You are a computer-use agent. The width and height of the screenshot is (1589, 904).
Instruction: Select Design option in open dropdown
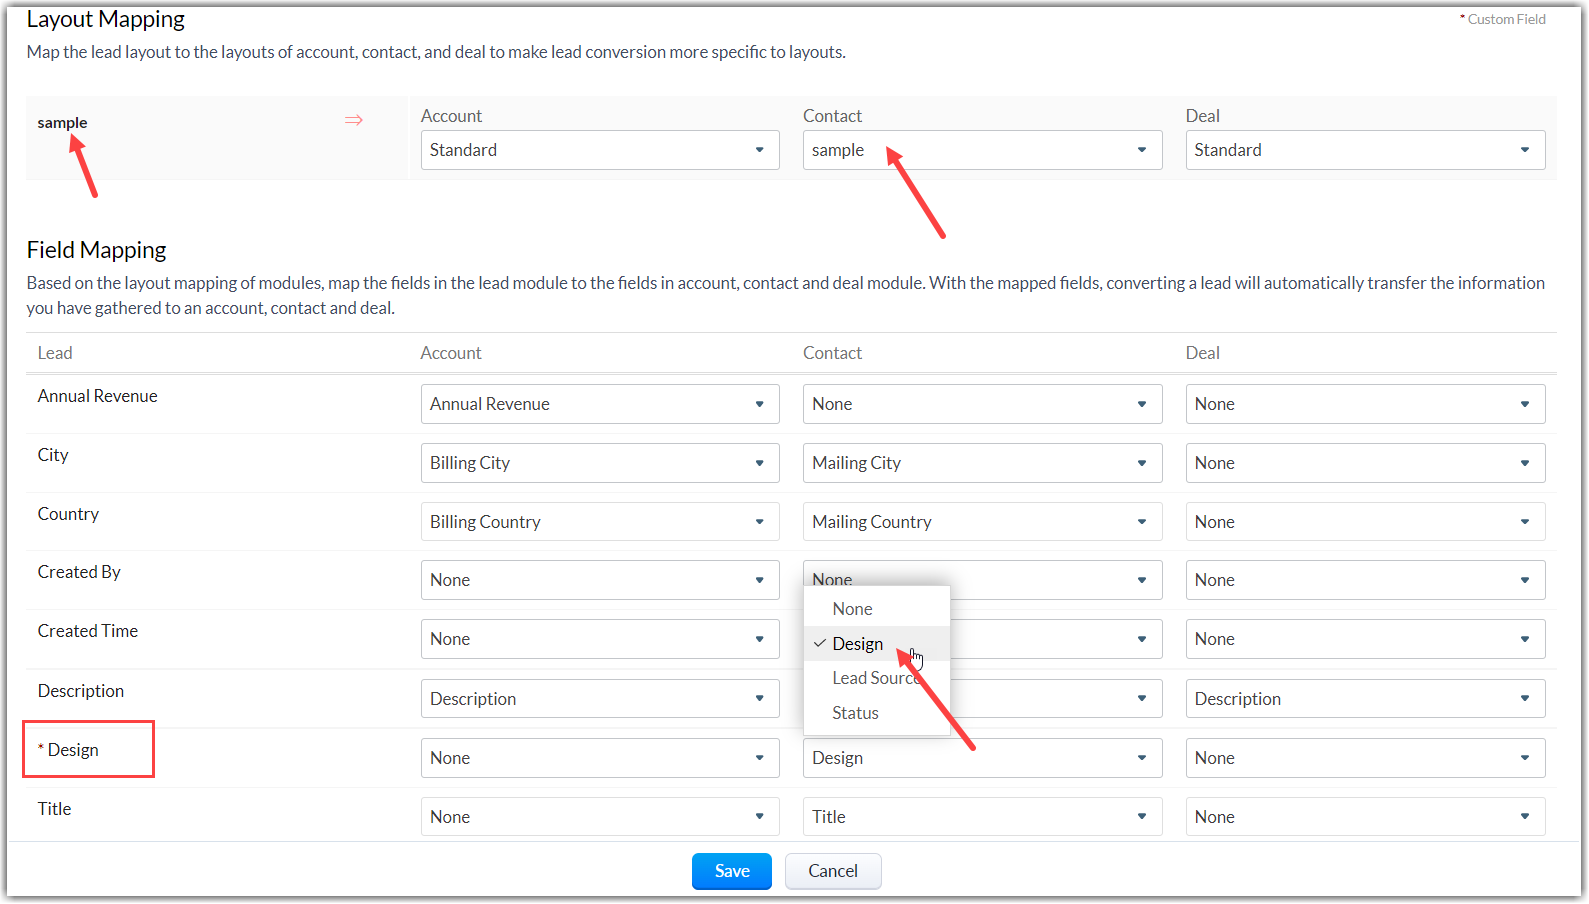coord(857,644)
